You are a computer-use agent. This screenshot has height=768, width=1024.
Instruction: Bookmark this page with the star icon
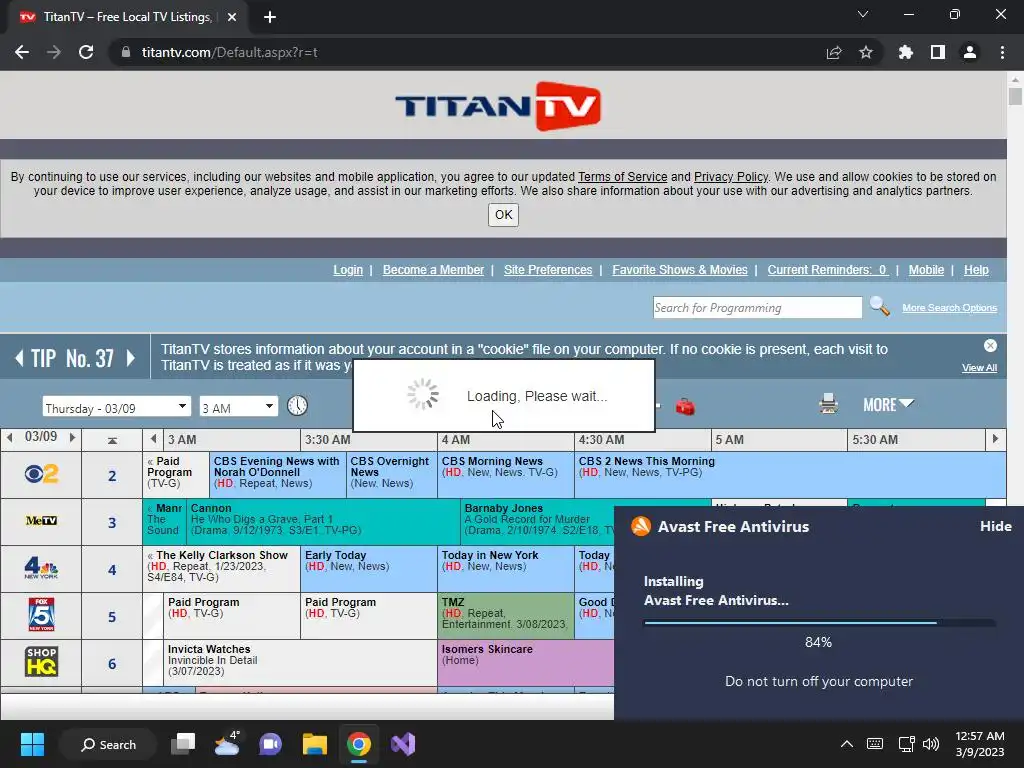[866, 52]
